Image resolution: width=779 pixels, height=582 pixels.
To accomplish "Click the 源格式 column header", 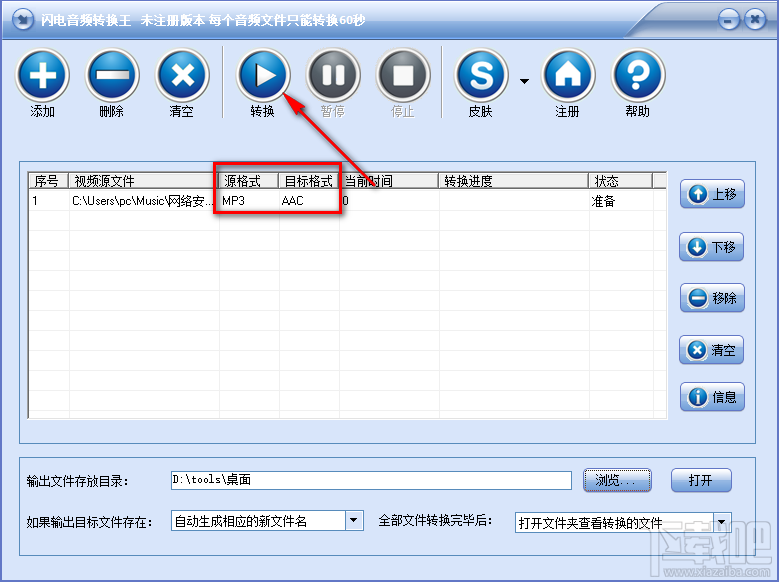I will click(x=248, y=181).
